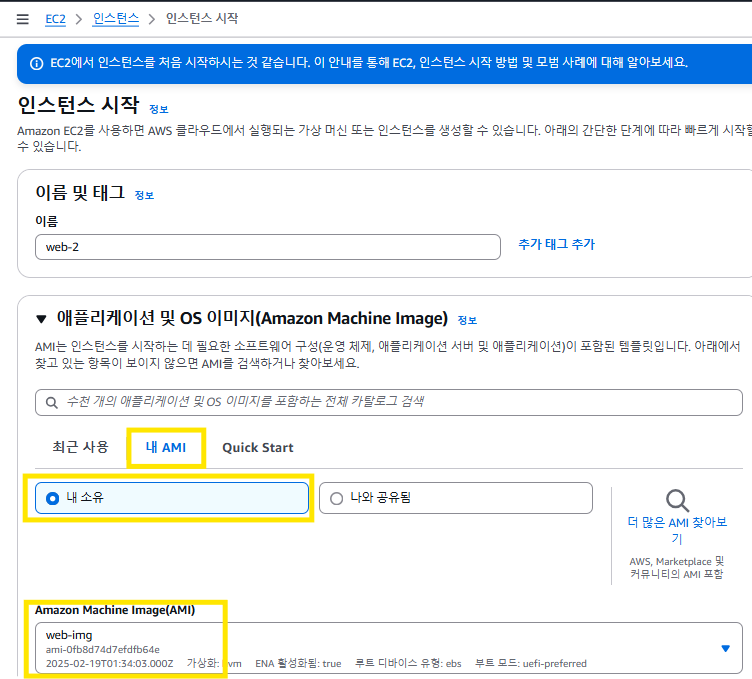Click the 루트 디바이스 유형: ebs text
The width and height of the screenshot is (752, 679).
[x=408, y=663]
